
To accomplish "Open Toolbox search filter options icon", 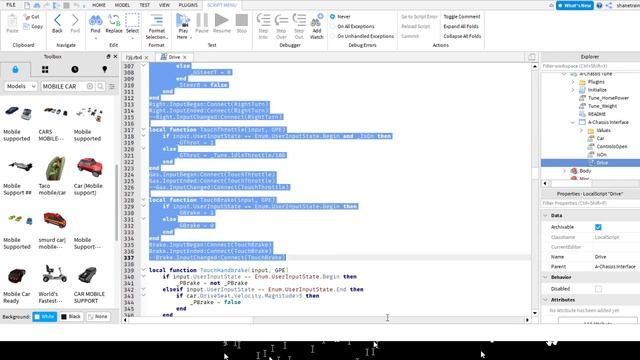I will pyautogui.click(x=112, y=86).
